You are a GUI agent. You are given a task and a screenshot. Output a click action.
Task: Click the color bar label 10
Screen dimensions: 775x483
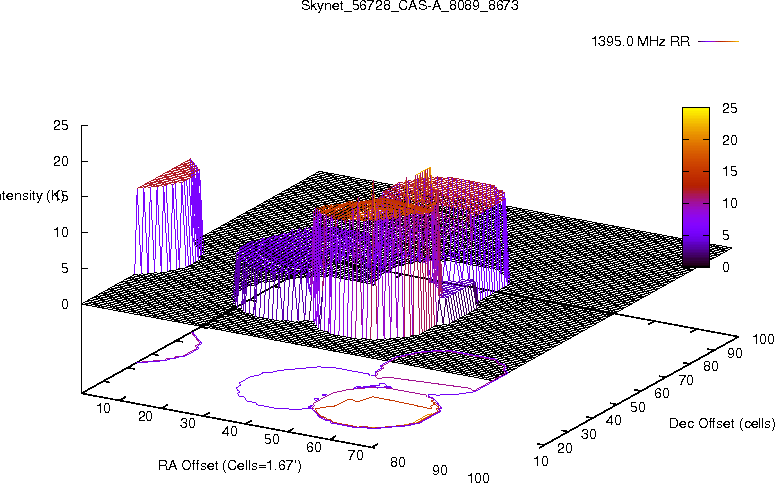click(730, 203)
